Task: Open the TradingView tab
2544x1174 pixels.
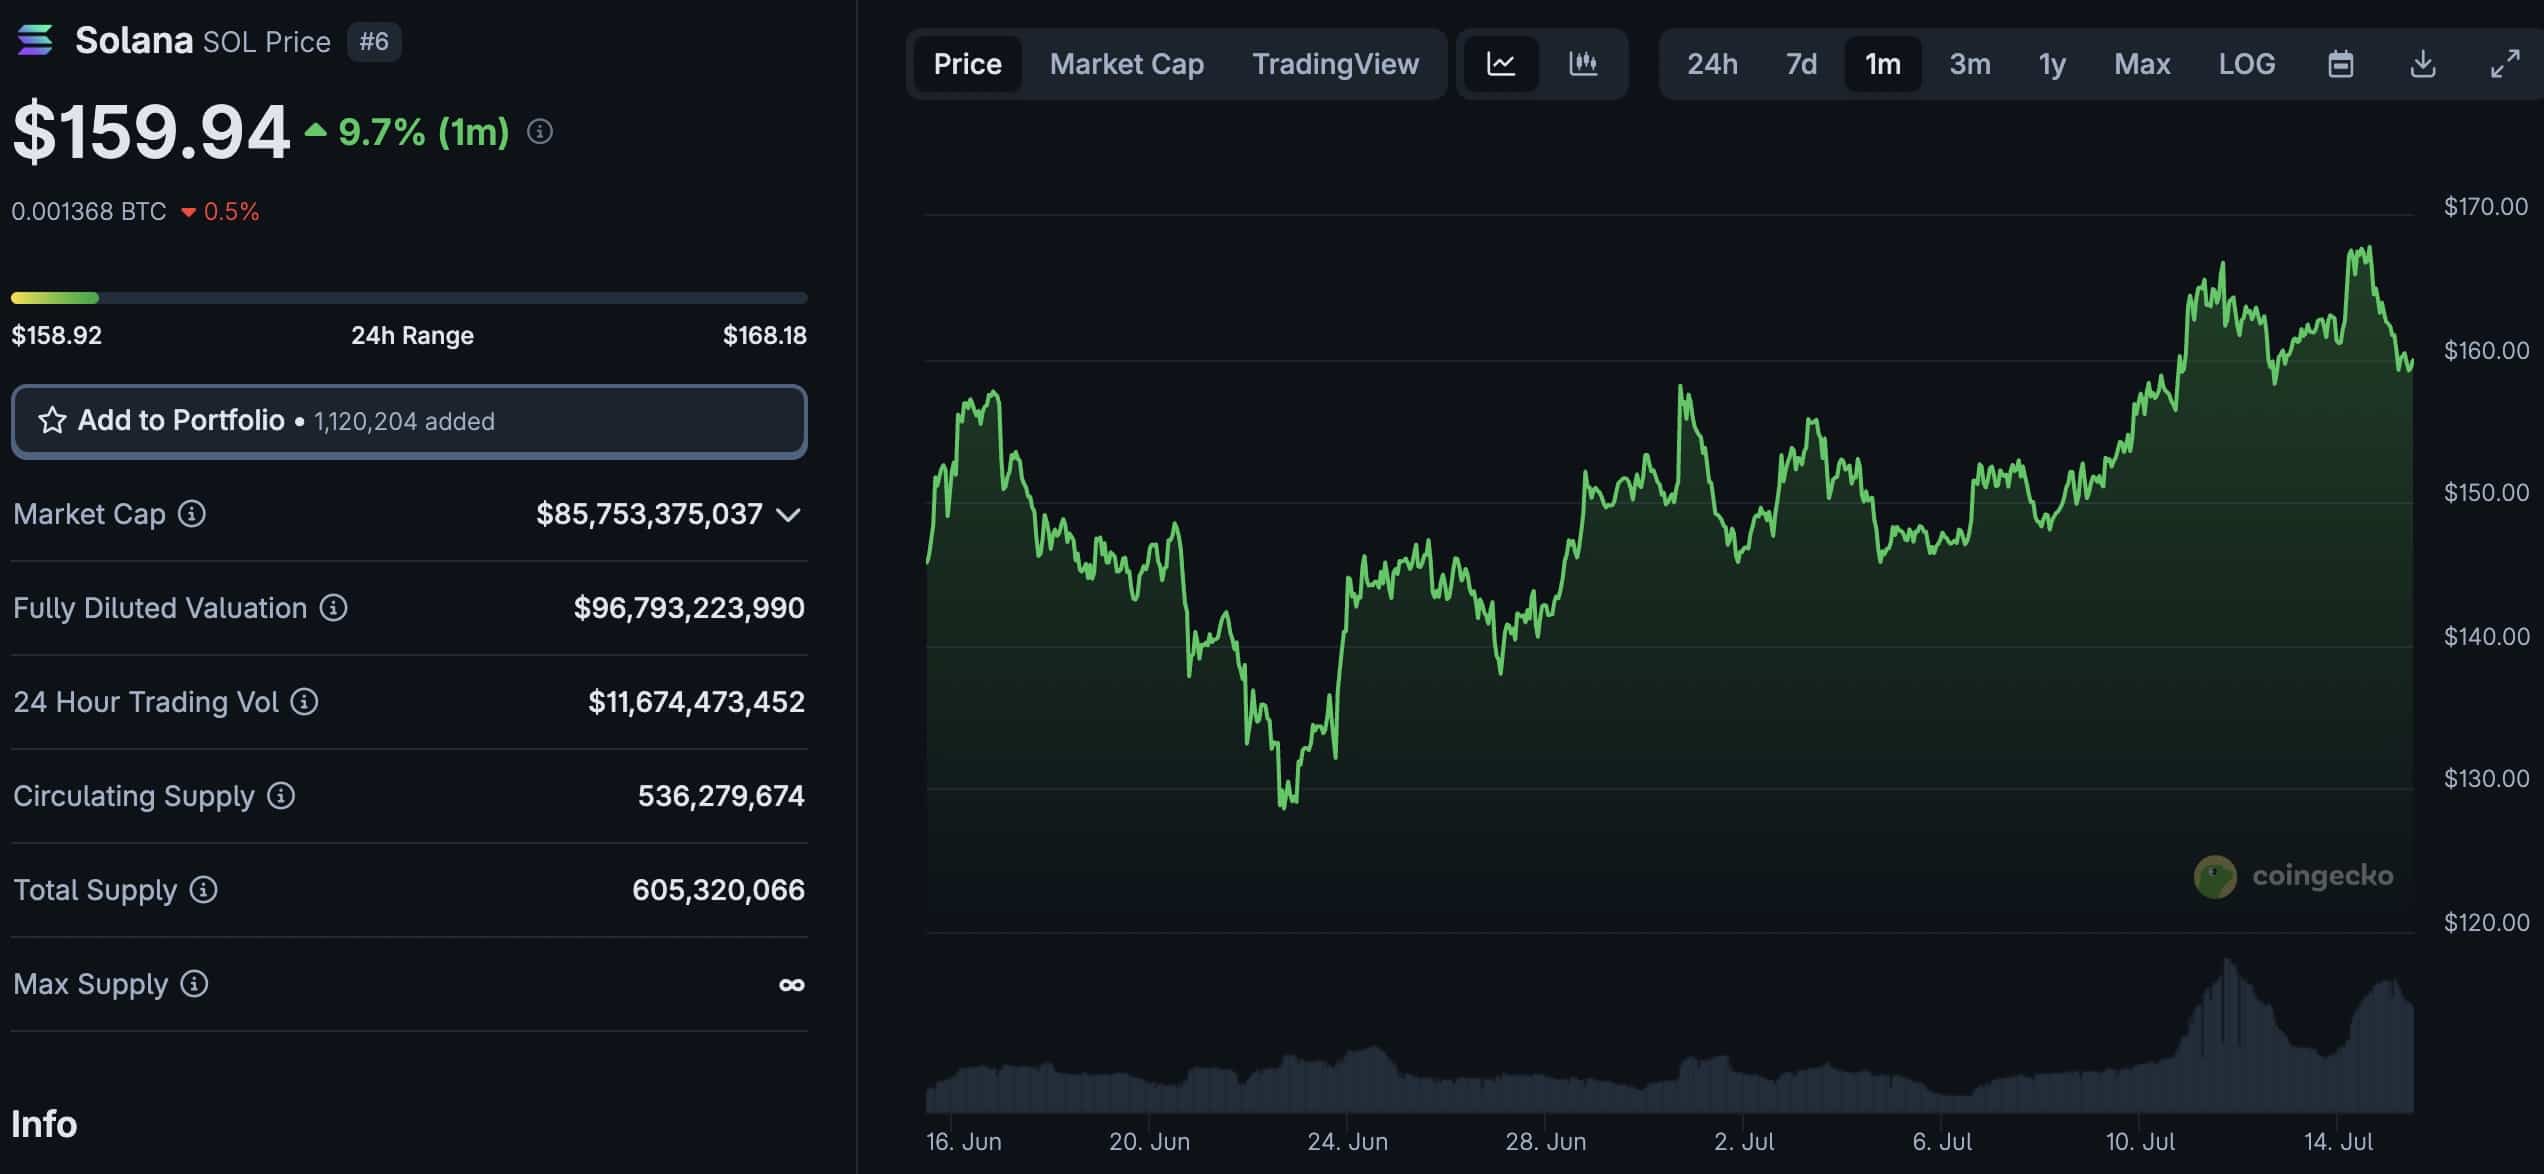Action: coord(1335,64)
